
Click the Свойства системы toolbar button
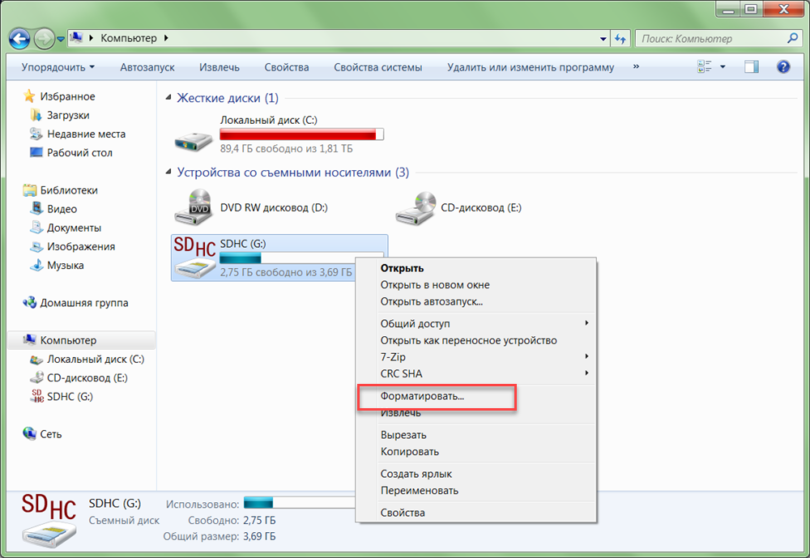[377, 67]
